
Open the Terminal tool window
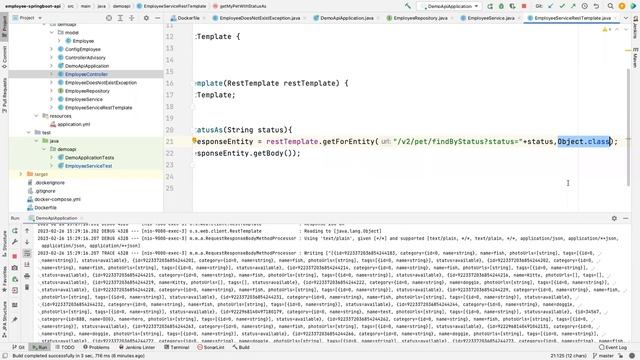click(x=176, y=347)
